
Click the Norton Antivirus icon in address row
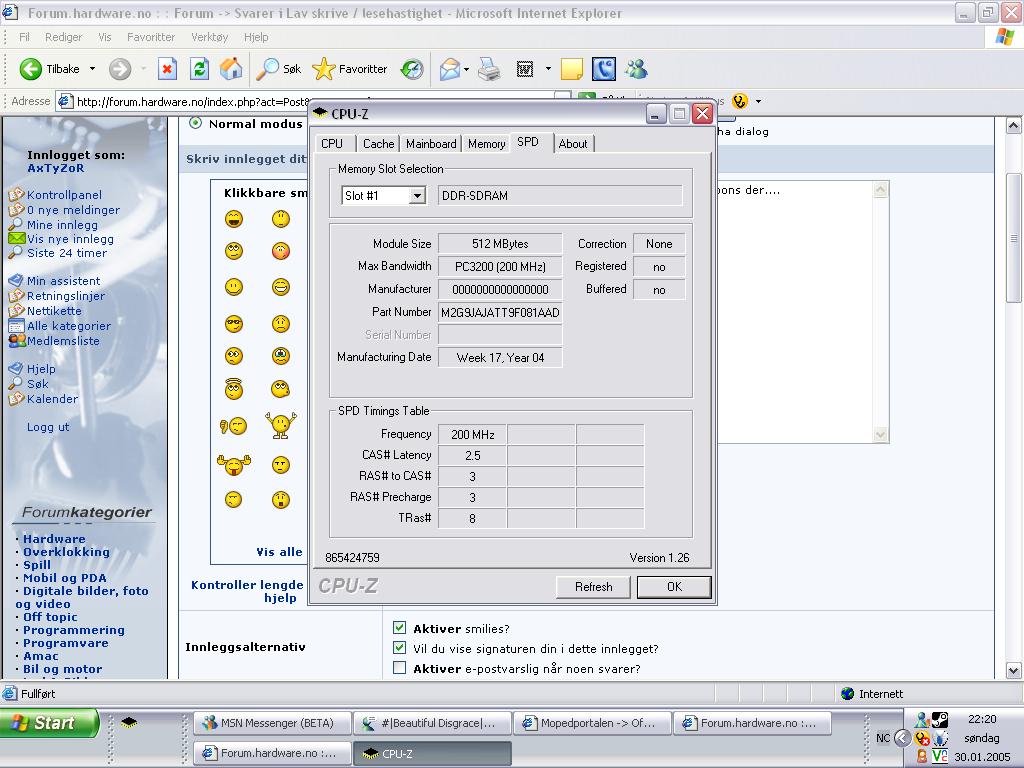tap(739, 101)
